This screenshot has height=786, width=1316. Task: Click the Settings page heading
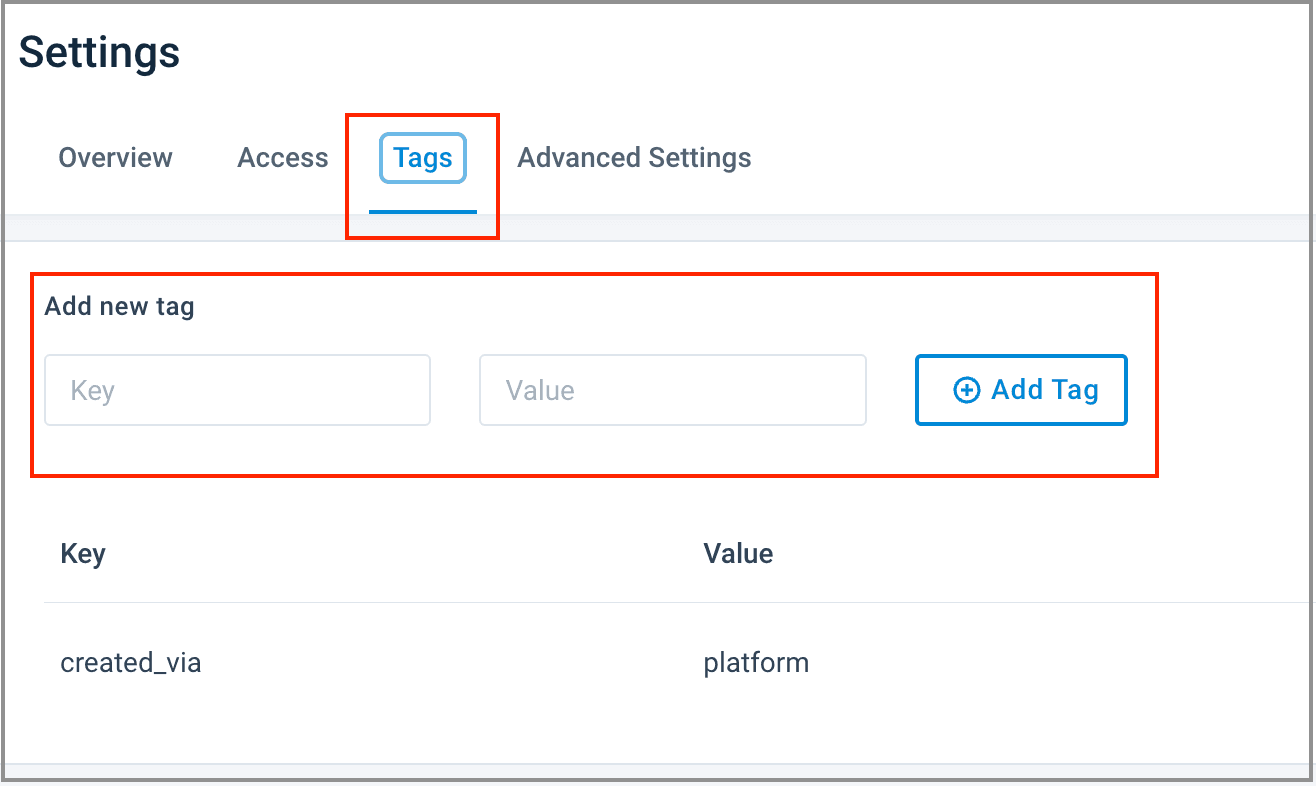click(99, 52)
